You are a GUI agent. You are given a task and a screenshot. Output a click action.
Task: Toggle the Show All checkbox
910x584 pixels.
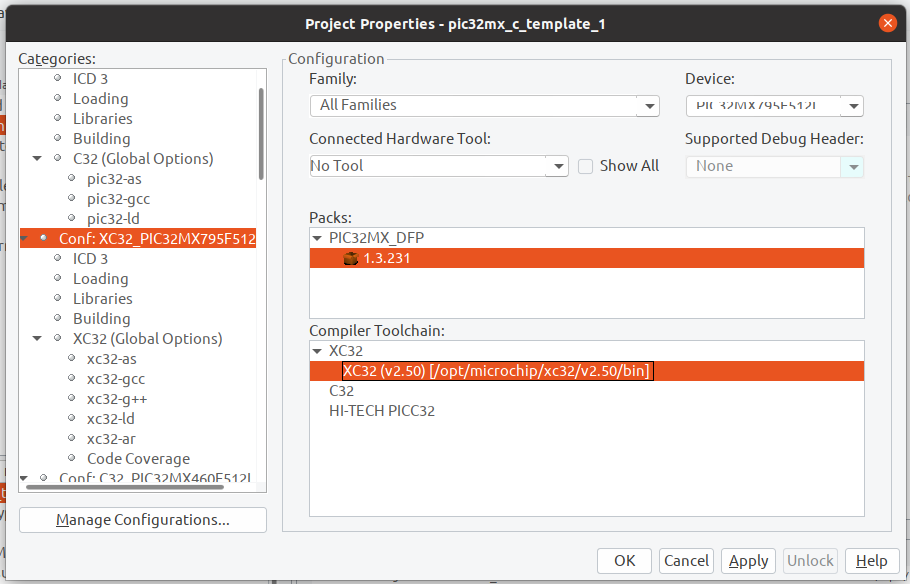[586, 167]
